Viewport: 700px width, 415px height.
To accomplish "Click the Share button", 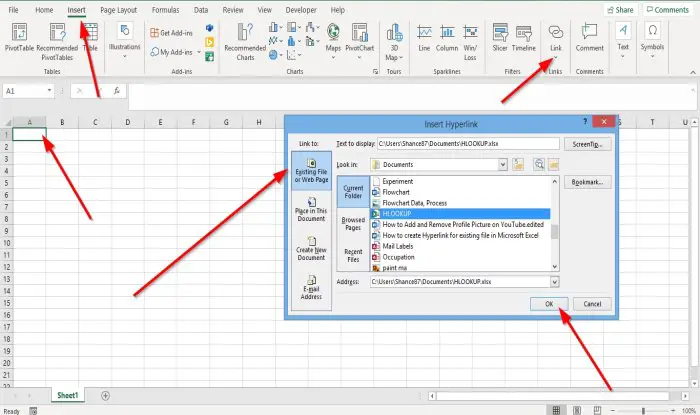I will (620, 10).
